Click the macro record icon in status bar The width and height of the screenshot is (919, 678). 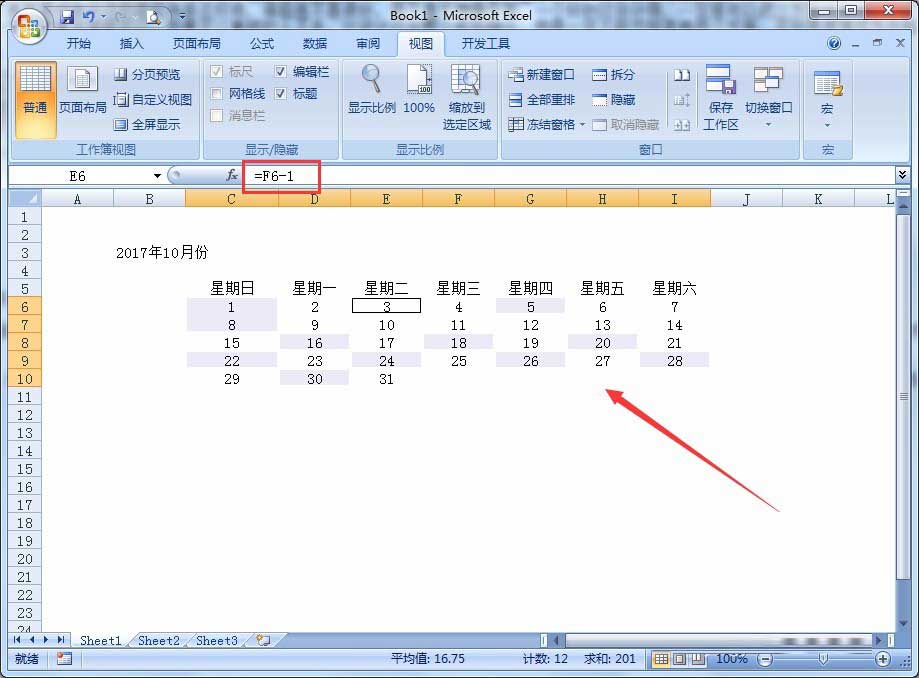pos(64,659)
